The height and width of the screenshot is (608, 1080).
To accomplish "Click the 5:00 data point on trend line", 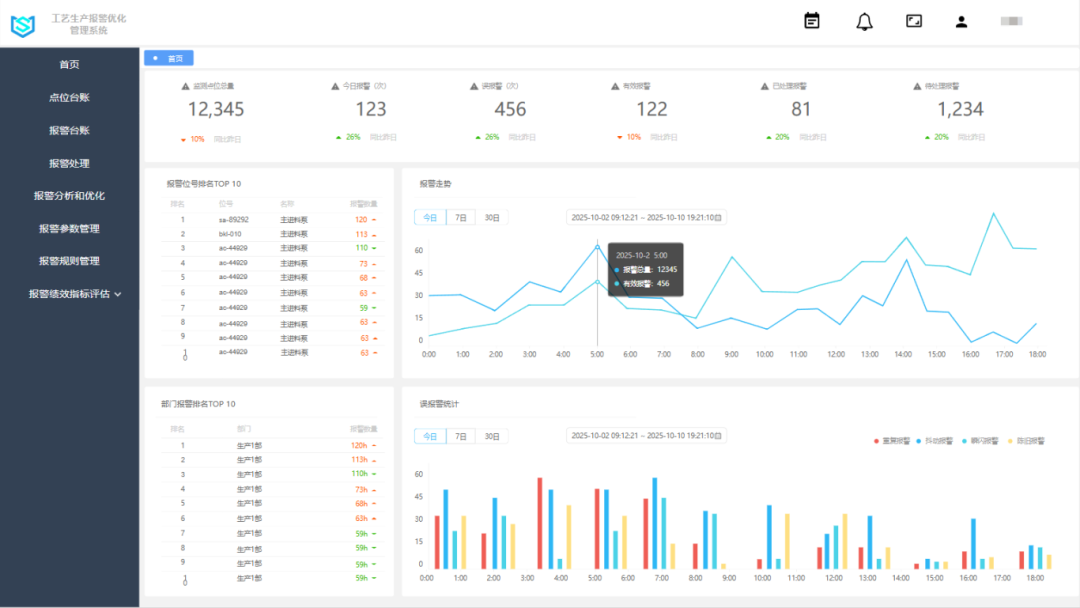I will coord(598,247).
